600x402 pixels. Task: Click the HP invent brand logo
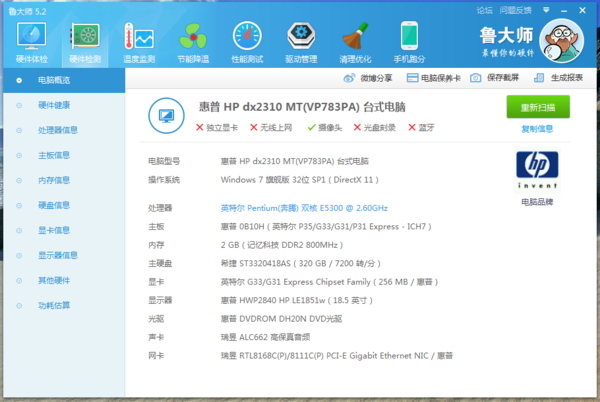537,170
